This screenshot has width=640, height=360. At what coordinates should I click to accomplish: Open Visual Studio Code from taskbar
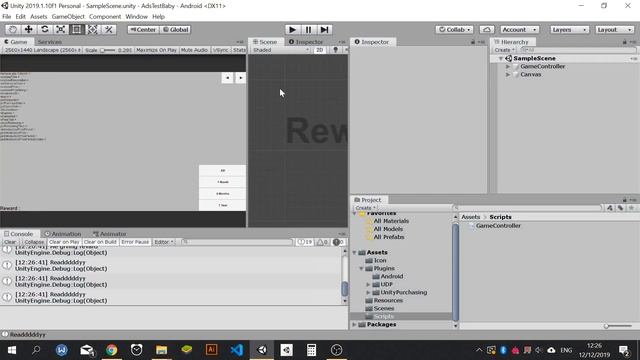pos(237,350)
